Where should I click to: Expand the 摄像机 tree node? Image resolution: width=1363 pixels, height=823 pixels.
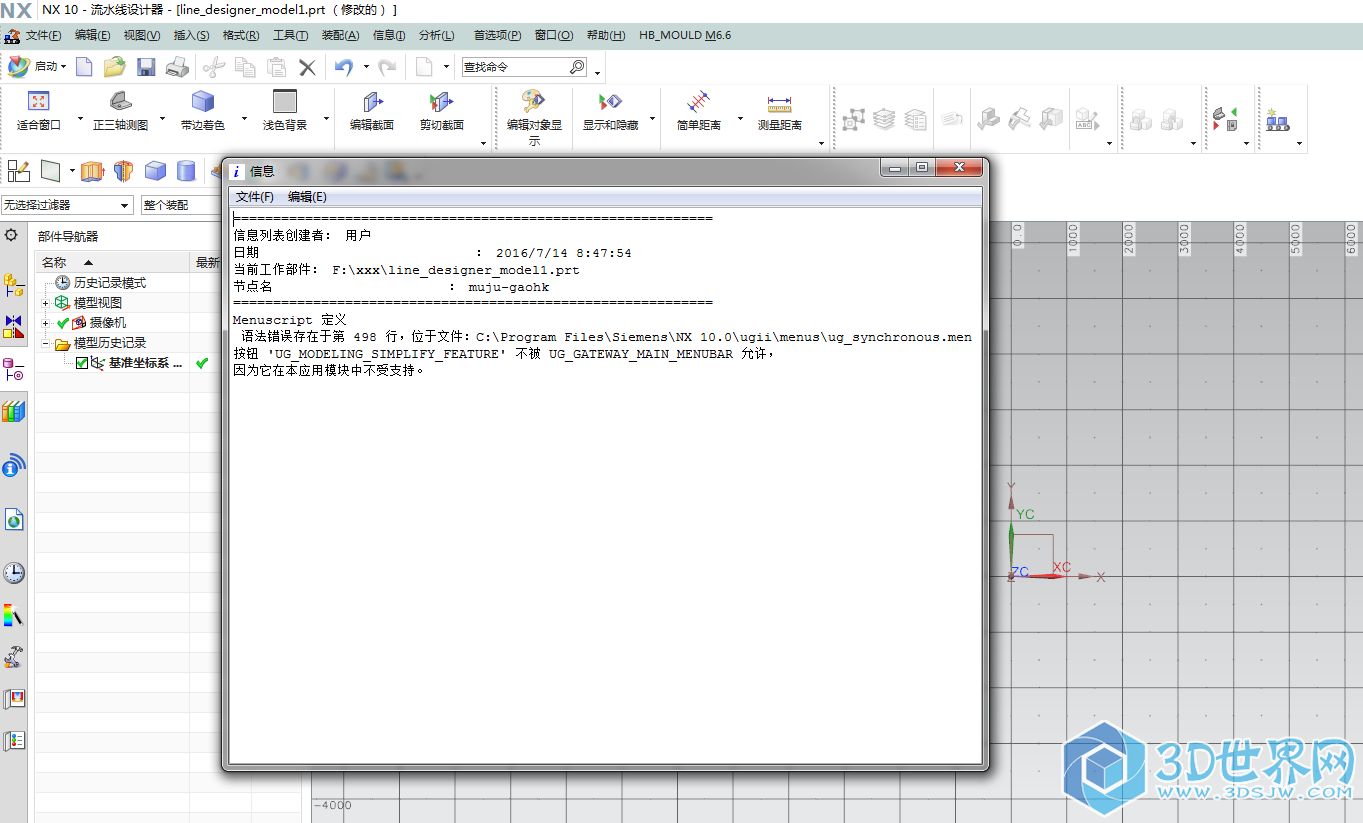tap(45, 323)
